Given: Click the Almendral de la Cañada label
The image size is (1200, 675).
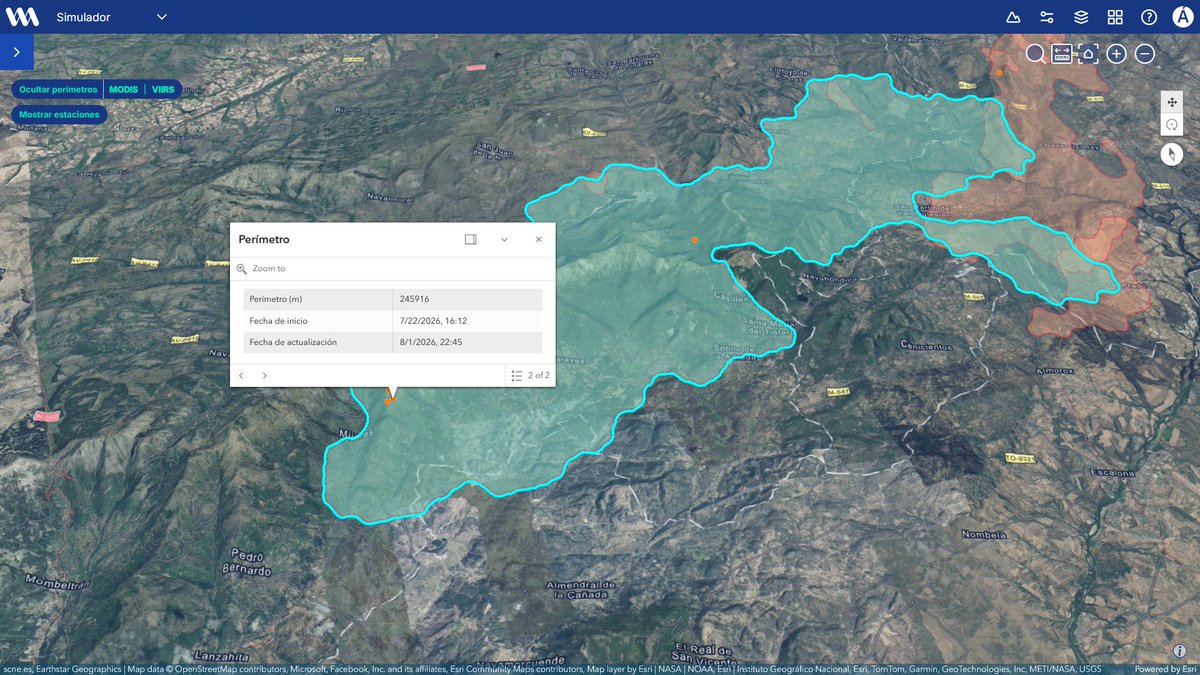Looking at the screenshot, I should pos(580,589).
